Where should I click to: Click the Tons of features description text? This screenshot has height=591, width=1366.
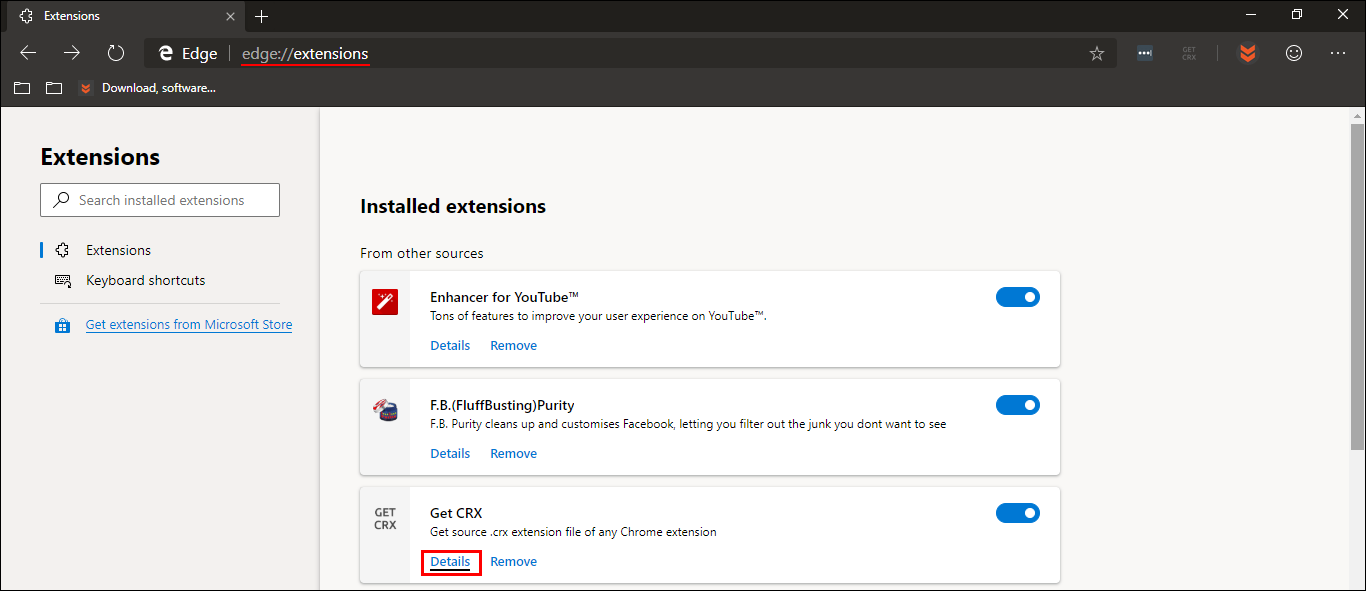(x=598, y=315)
